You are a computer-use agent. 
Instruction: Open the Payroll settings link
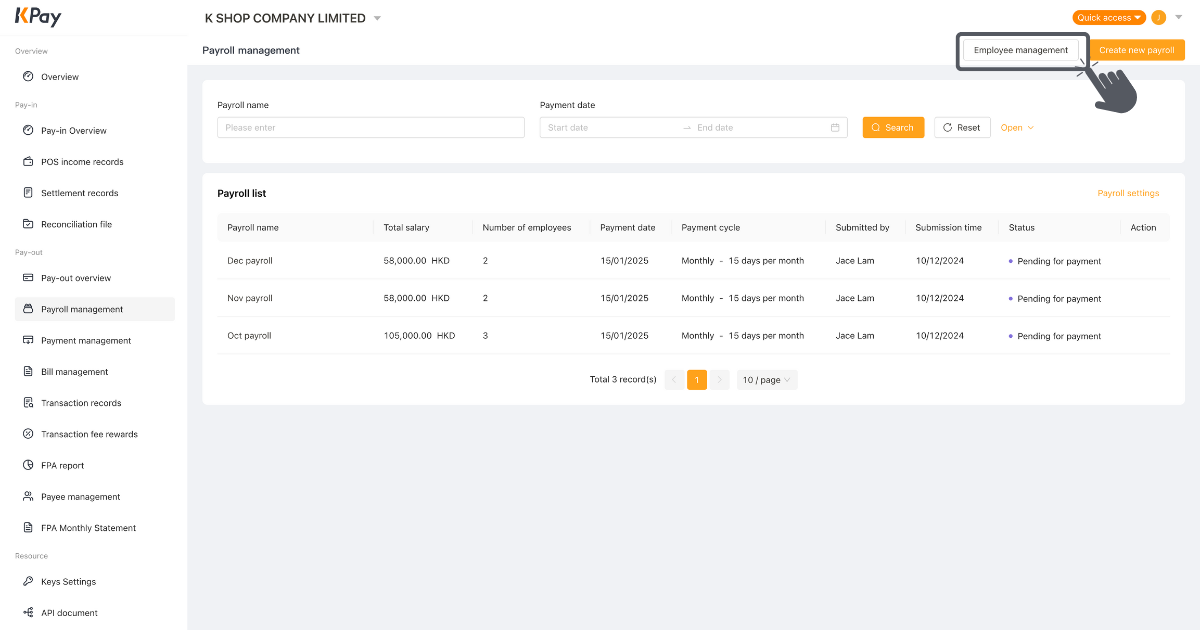(x=1129, y=192)
